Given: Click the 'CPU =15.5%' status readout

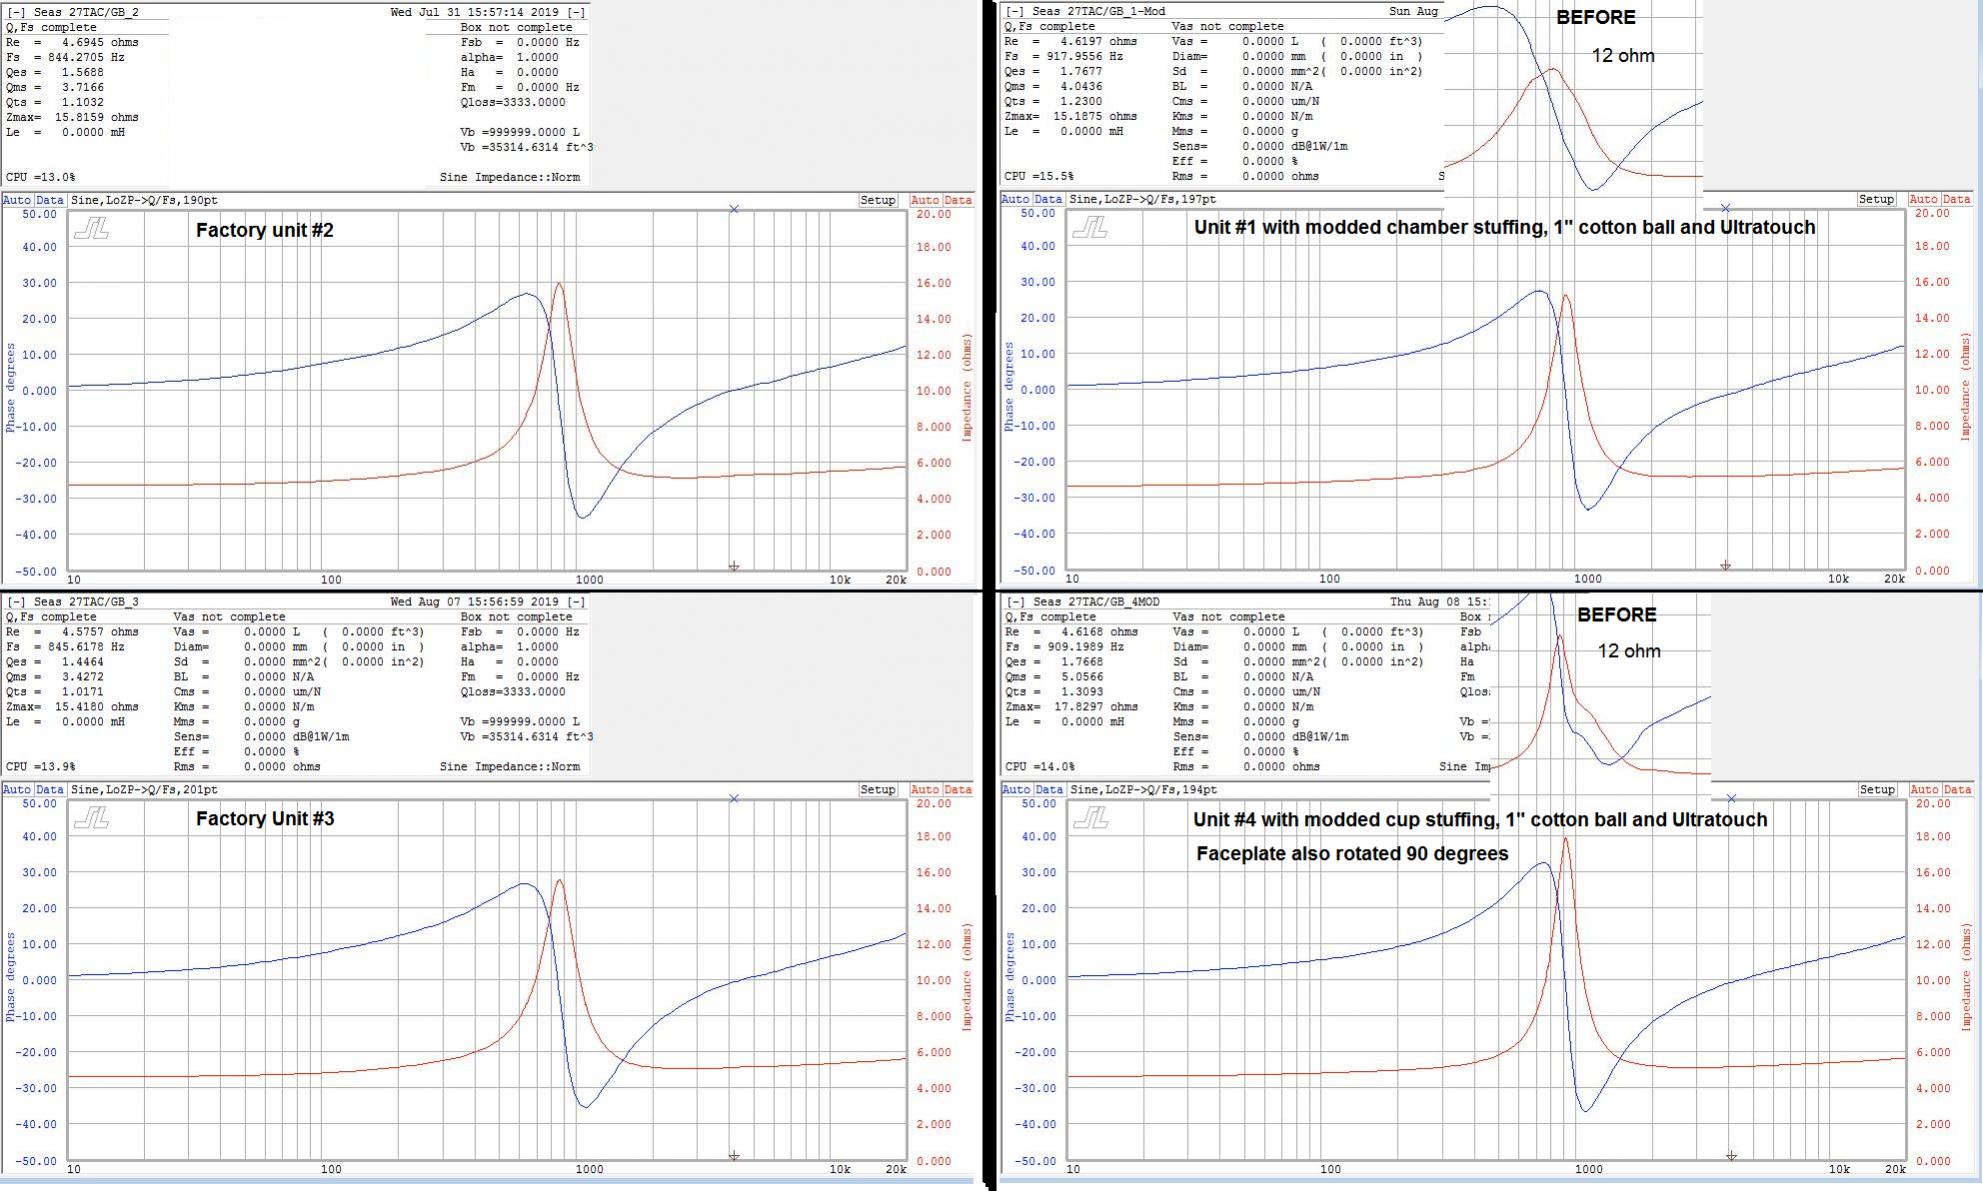Looking at the screenshot, I should 1040,176.
